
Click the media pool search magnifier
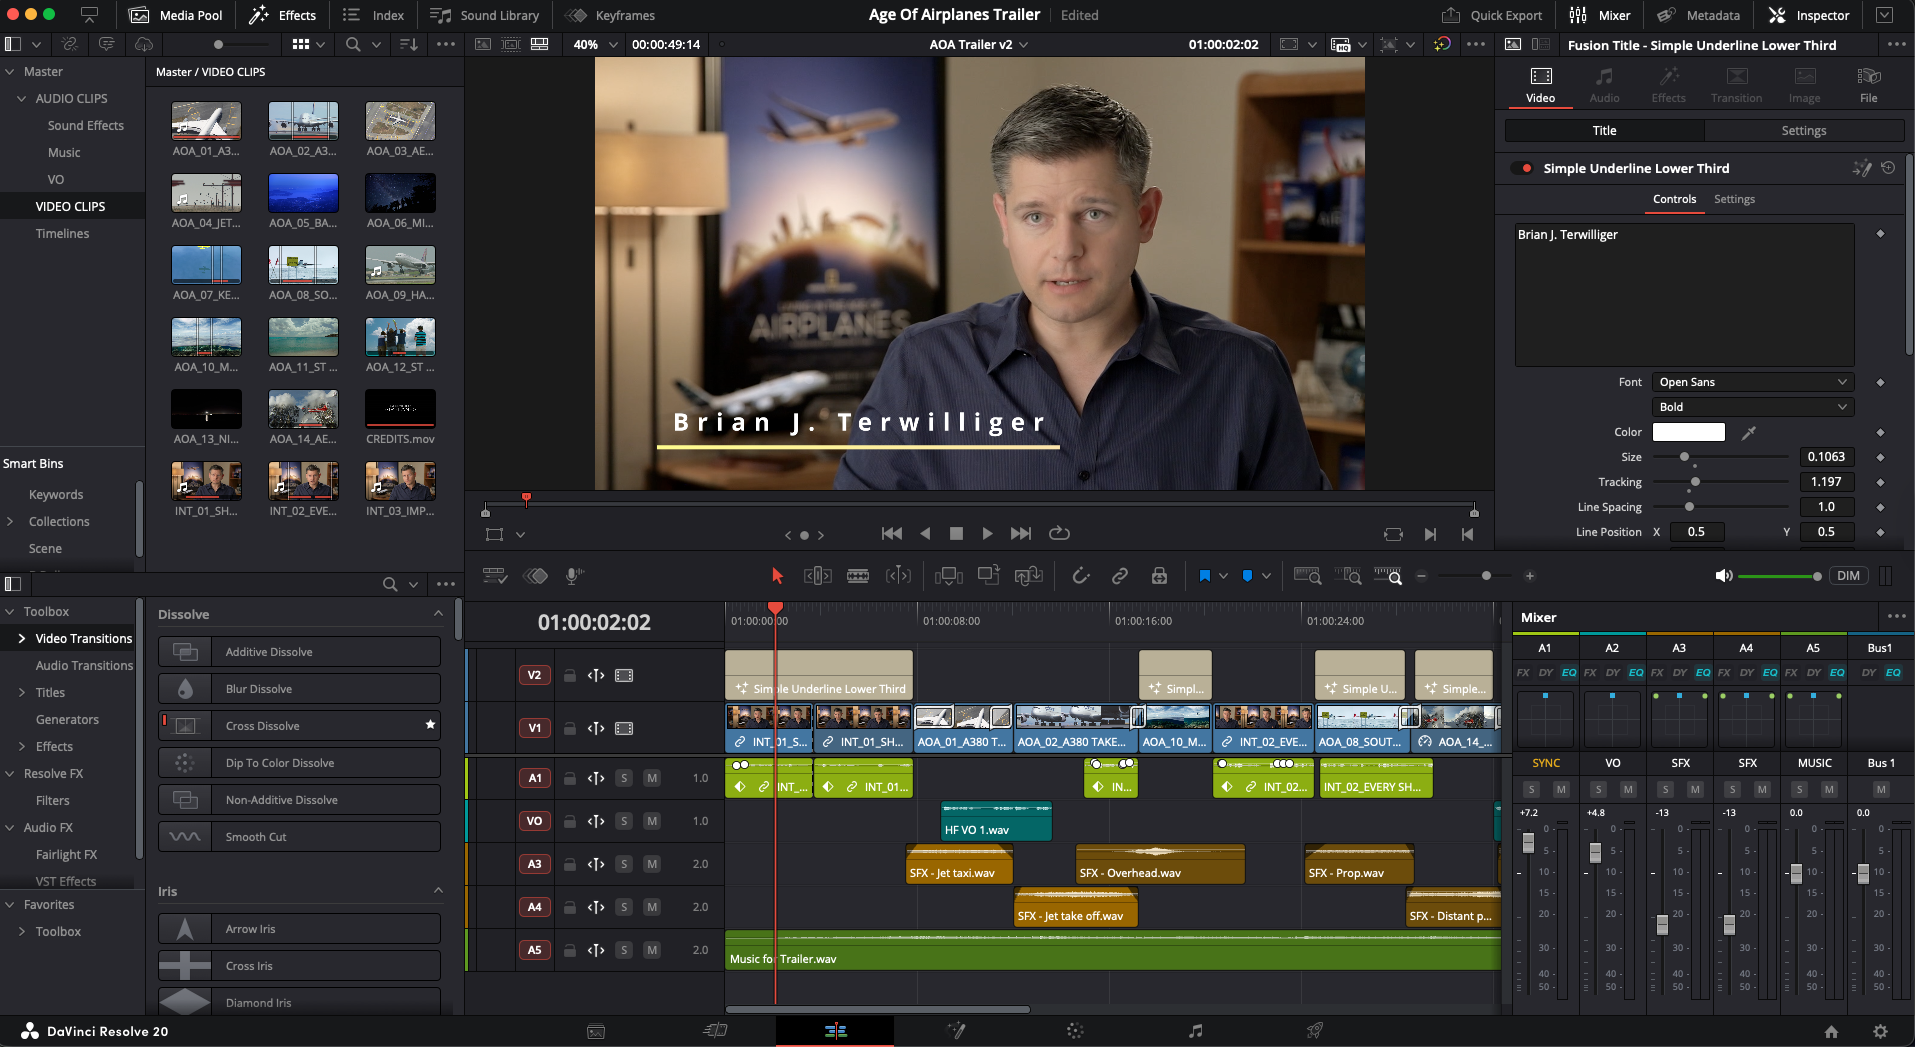click(353, 44)
